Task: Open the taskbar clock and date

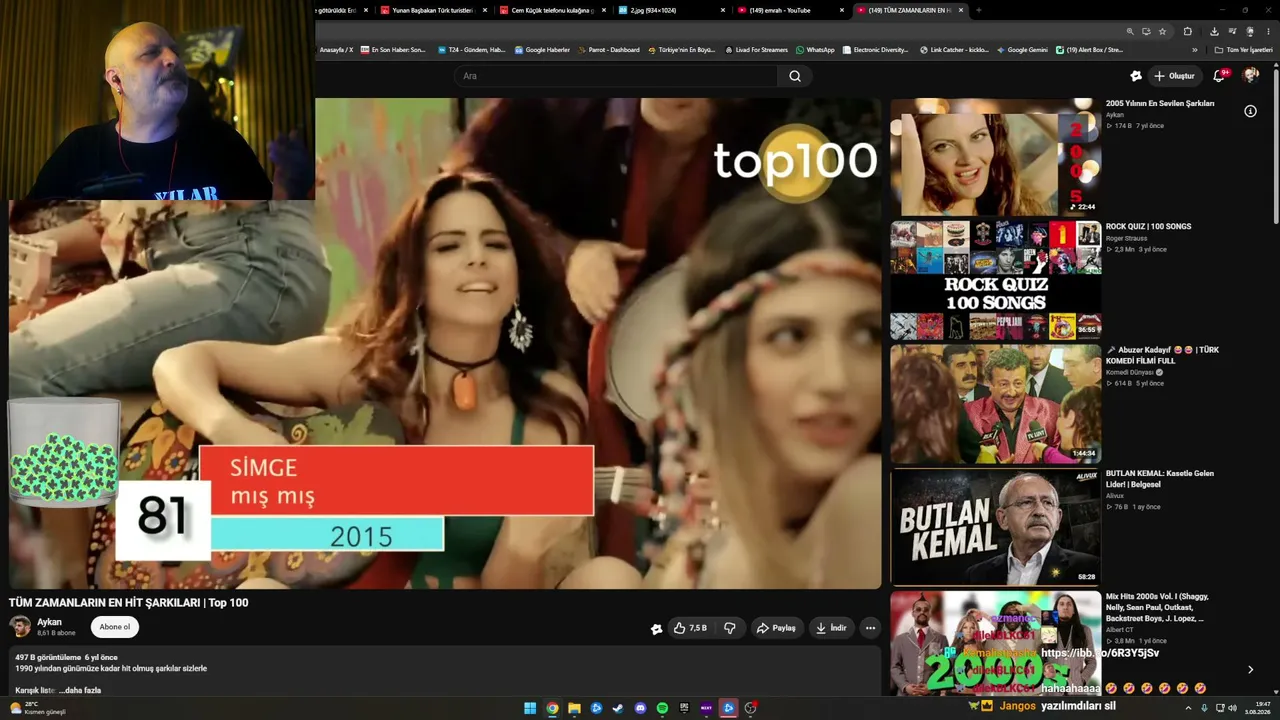Action: 1257,708
